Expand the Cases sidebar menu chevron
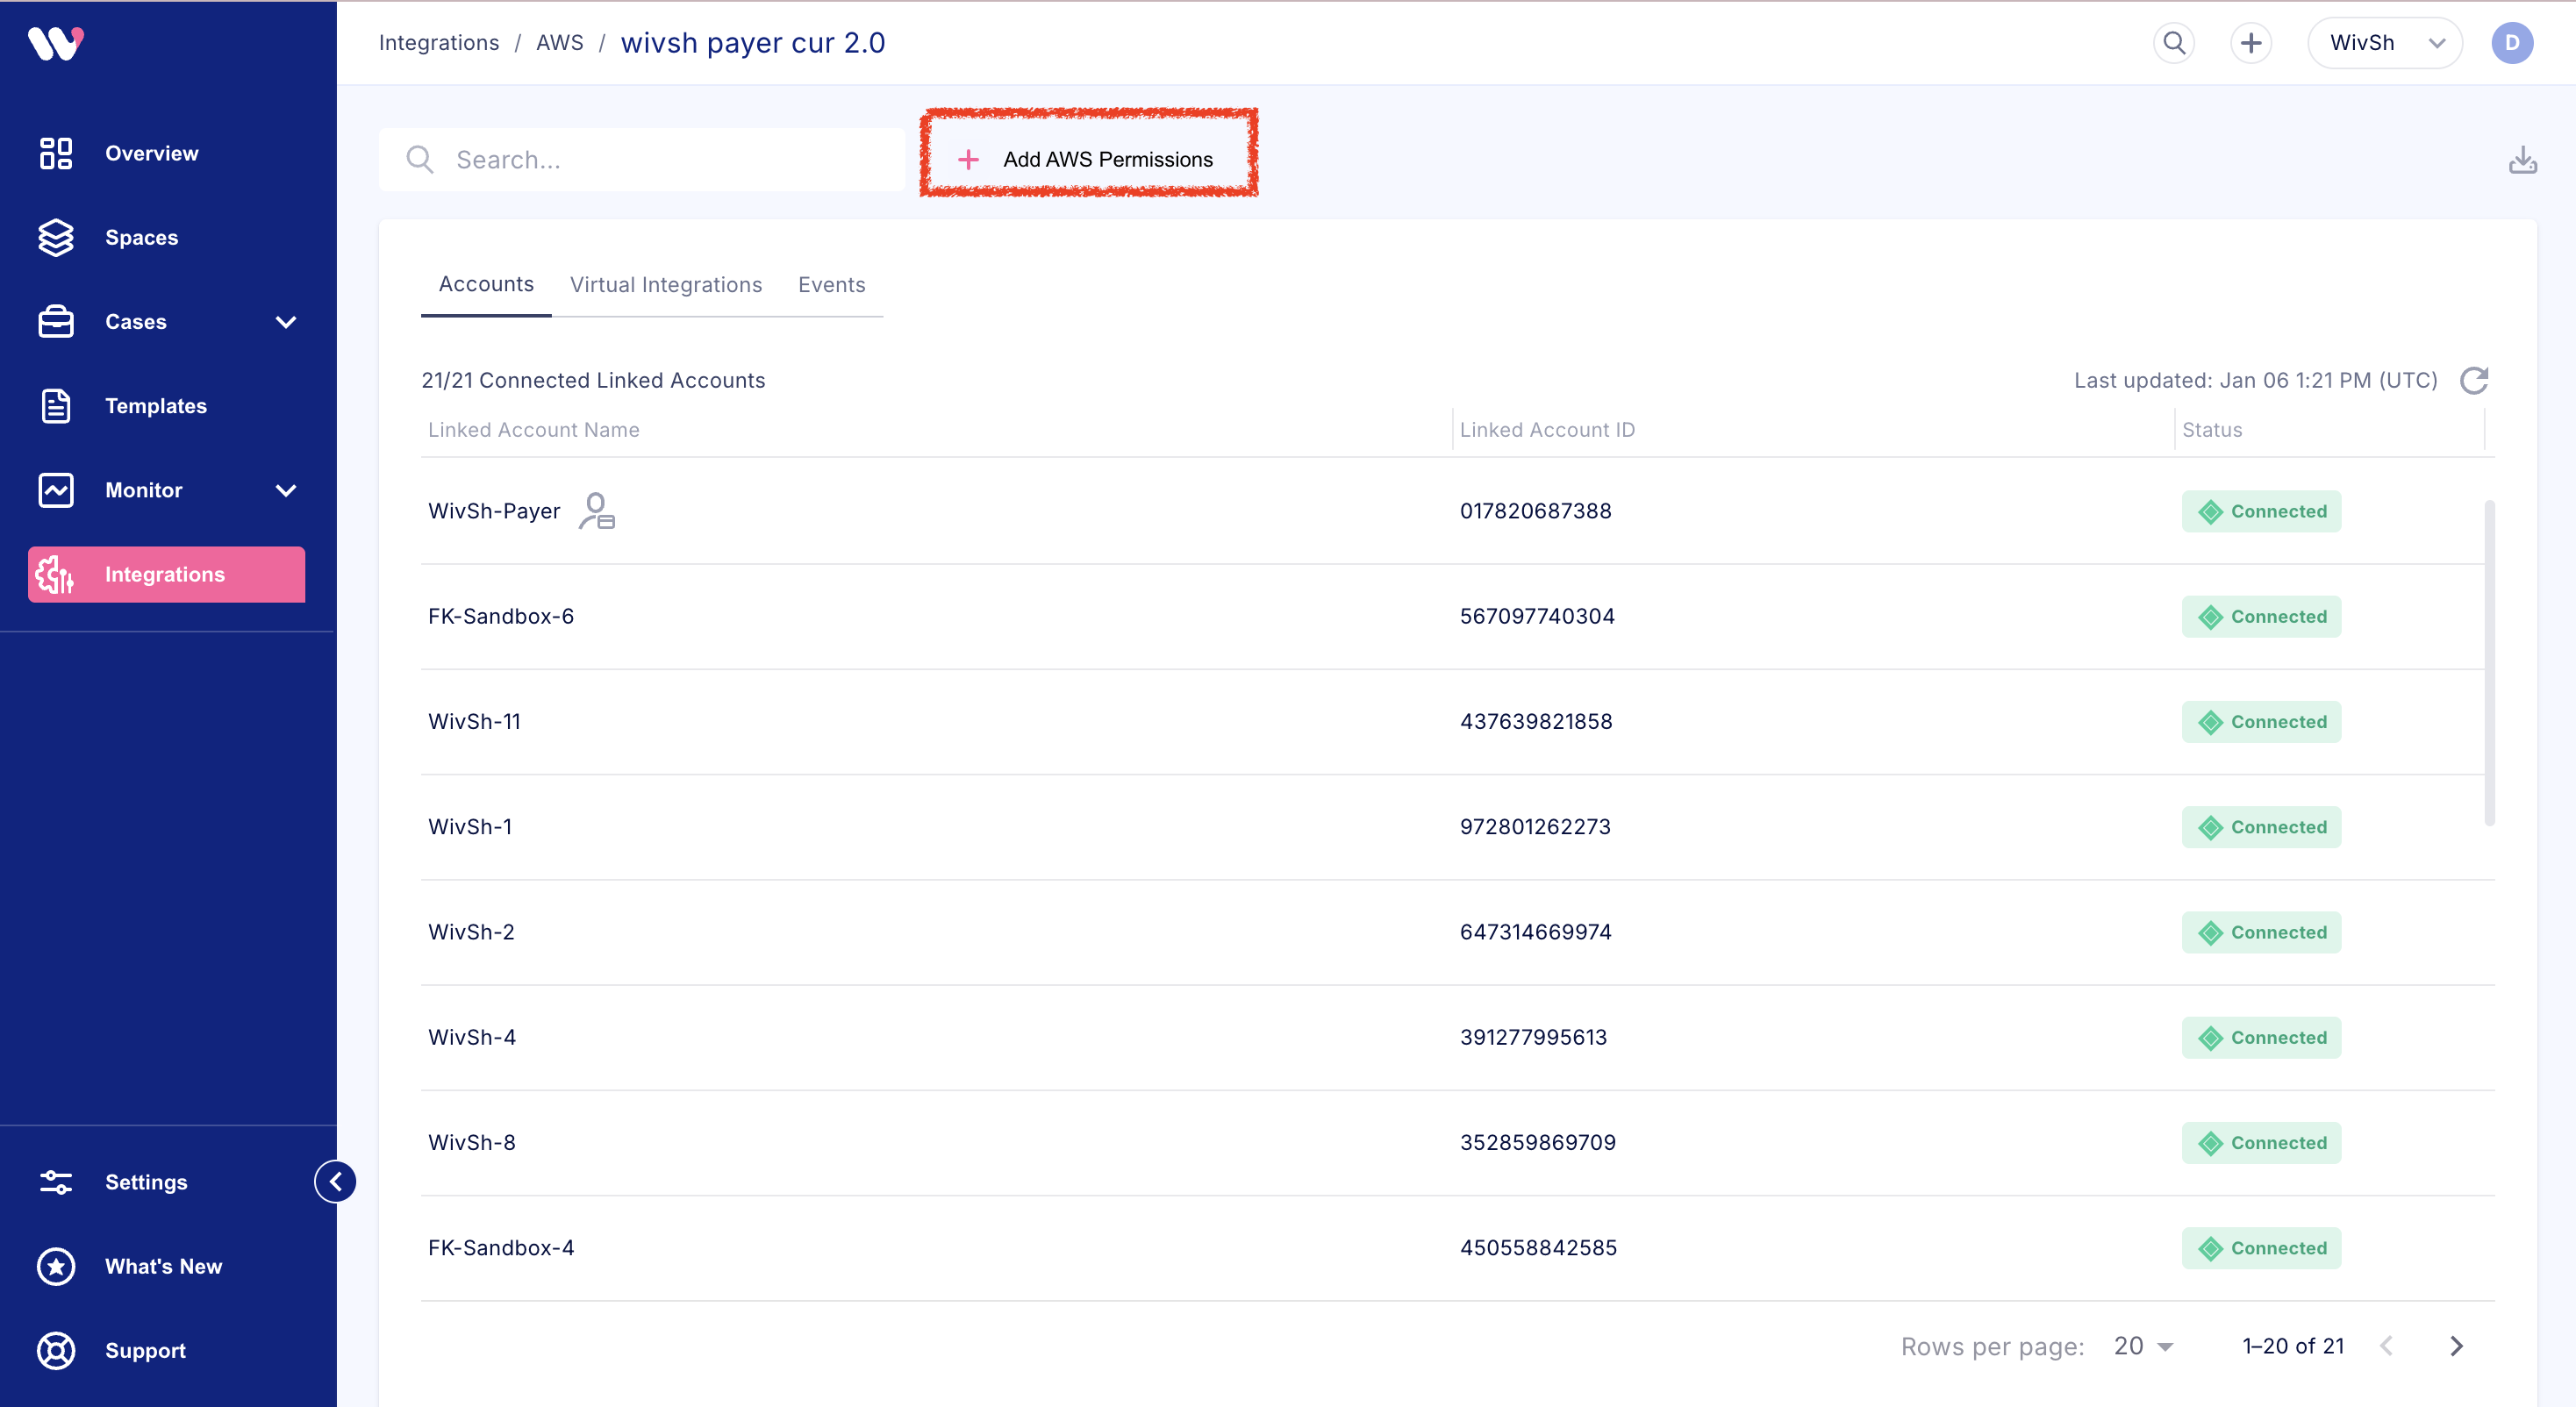Screen dimensions: 2576x1407 click(x=286, y=322)
